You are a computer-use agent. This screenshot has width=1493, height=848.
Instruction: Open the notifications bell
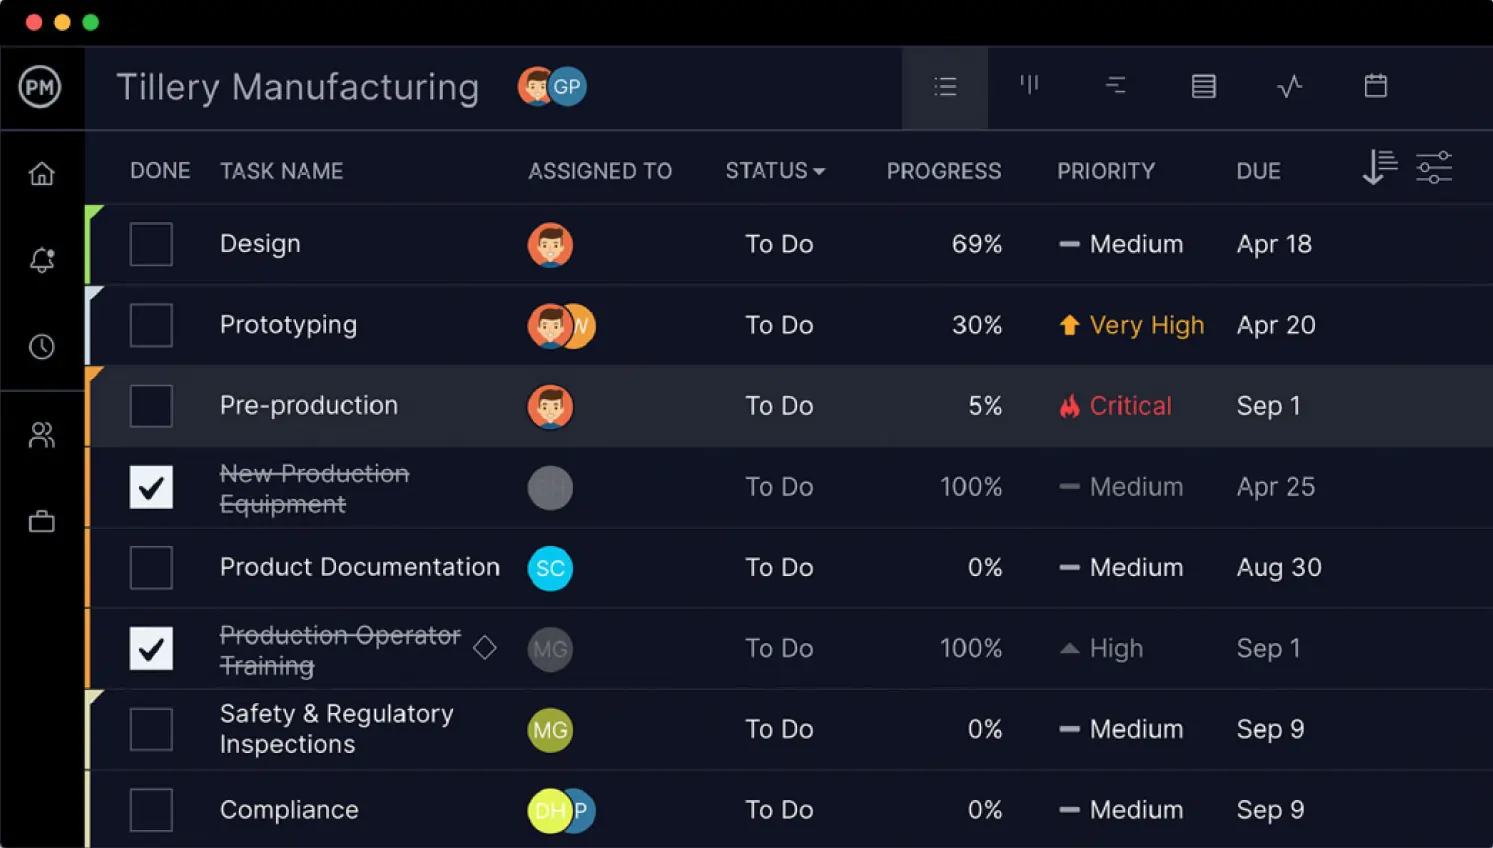click(x=42, y=260)
